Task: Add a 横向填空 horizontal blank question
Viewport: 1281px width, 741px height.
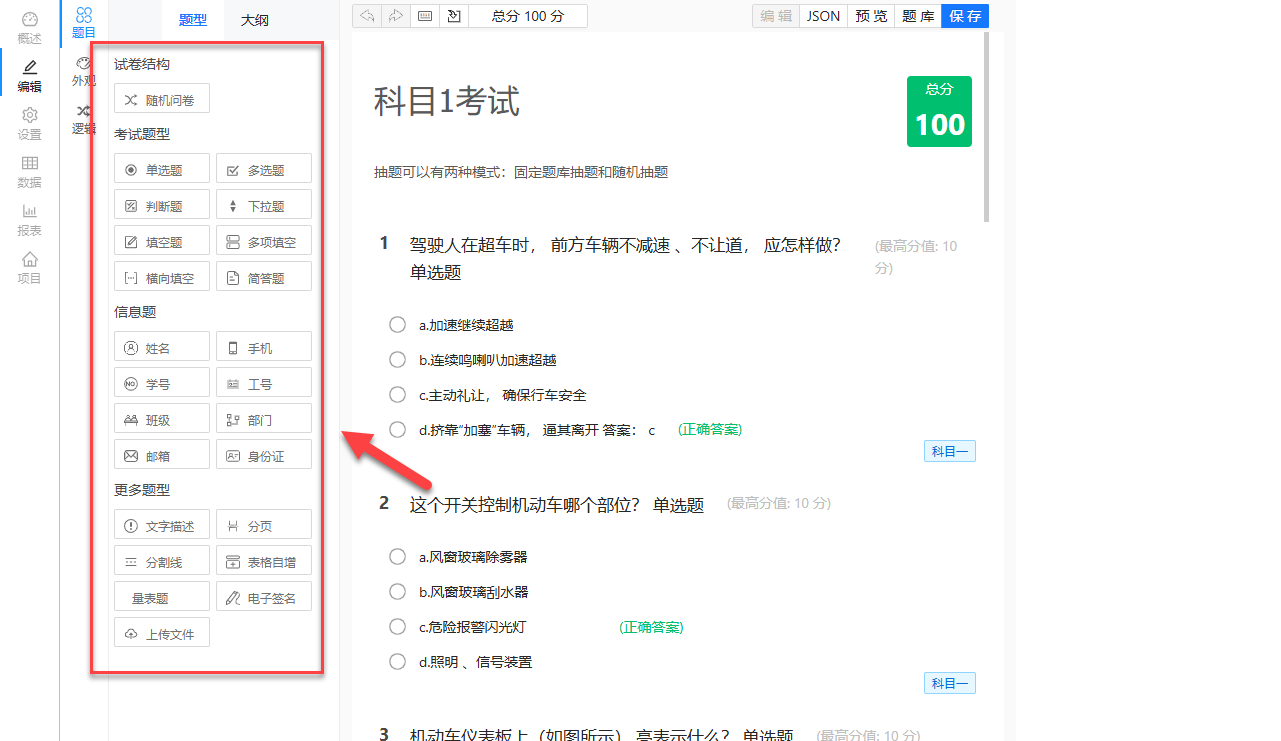Action: click(x=162, y=277)
